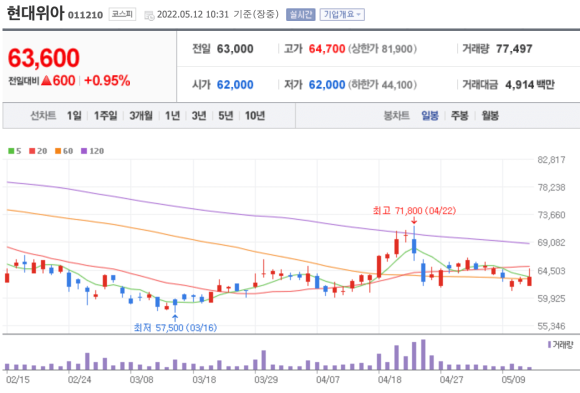Select the 1년 line chart tab
The image size is (580, 393).
[172, 116]
